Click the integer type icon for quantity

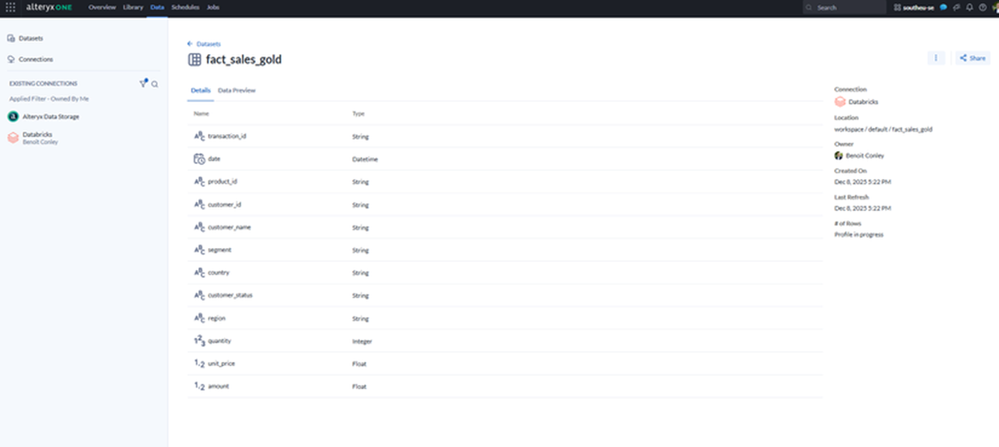(199, 341)
